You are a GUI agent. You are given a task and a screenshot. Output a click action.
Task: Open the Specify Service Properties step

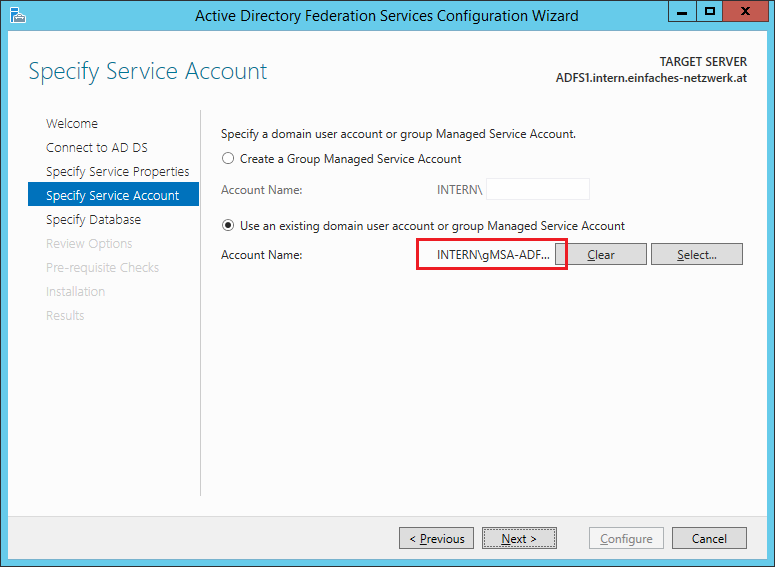click(118, 172)
